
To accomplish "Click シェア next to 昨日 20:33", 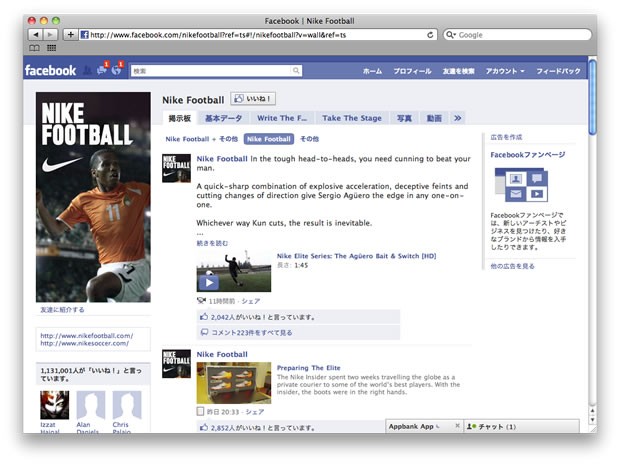I will tap(255, 412).
